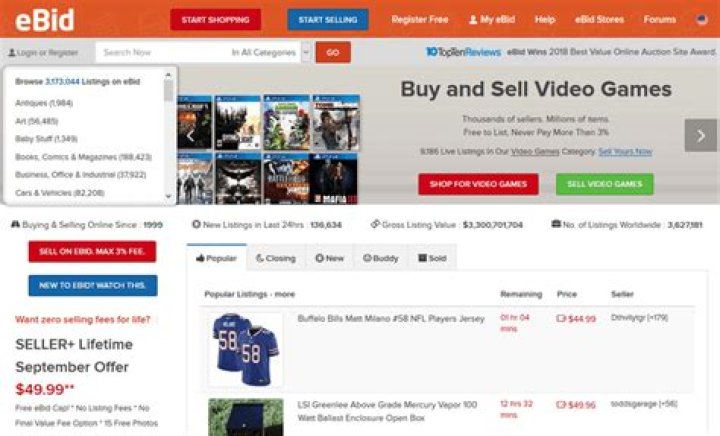This screenshot has height=436, width=720.
Task: Click the GO search button
Action: coord(333,52)
